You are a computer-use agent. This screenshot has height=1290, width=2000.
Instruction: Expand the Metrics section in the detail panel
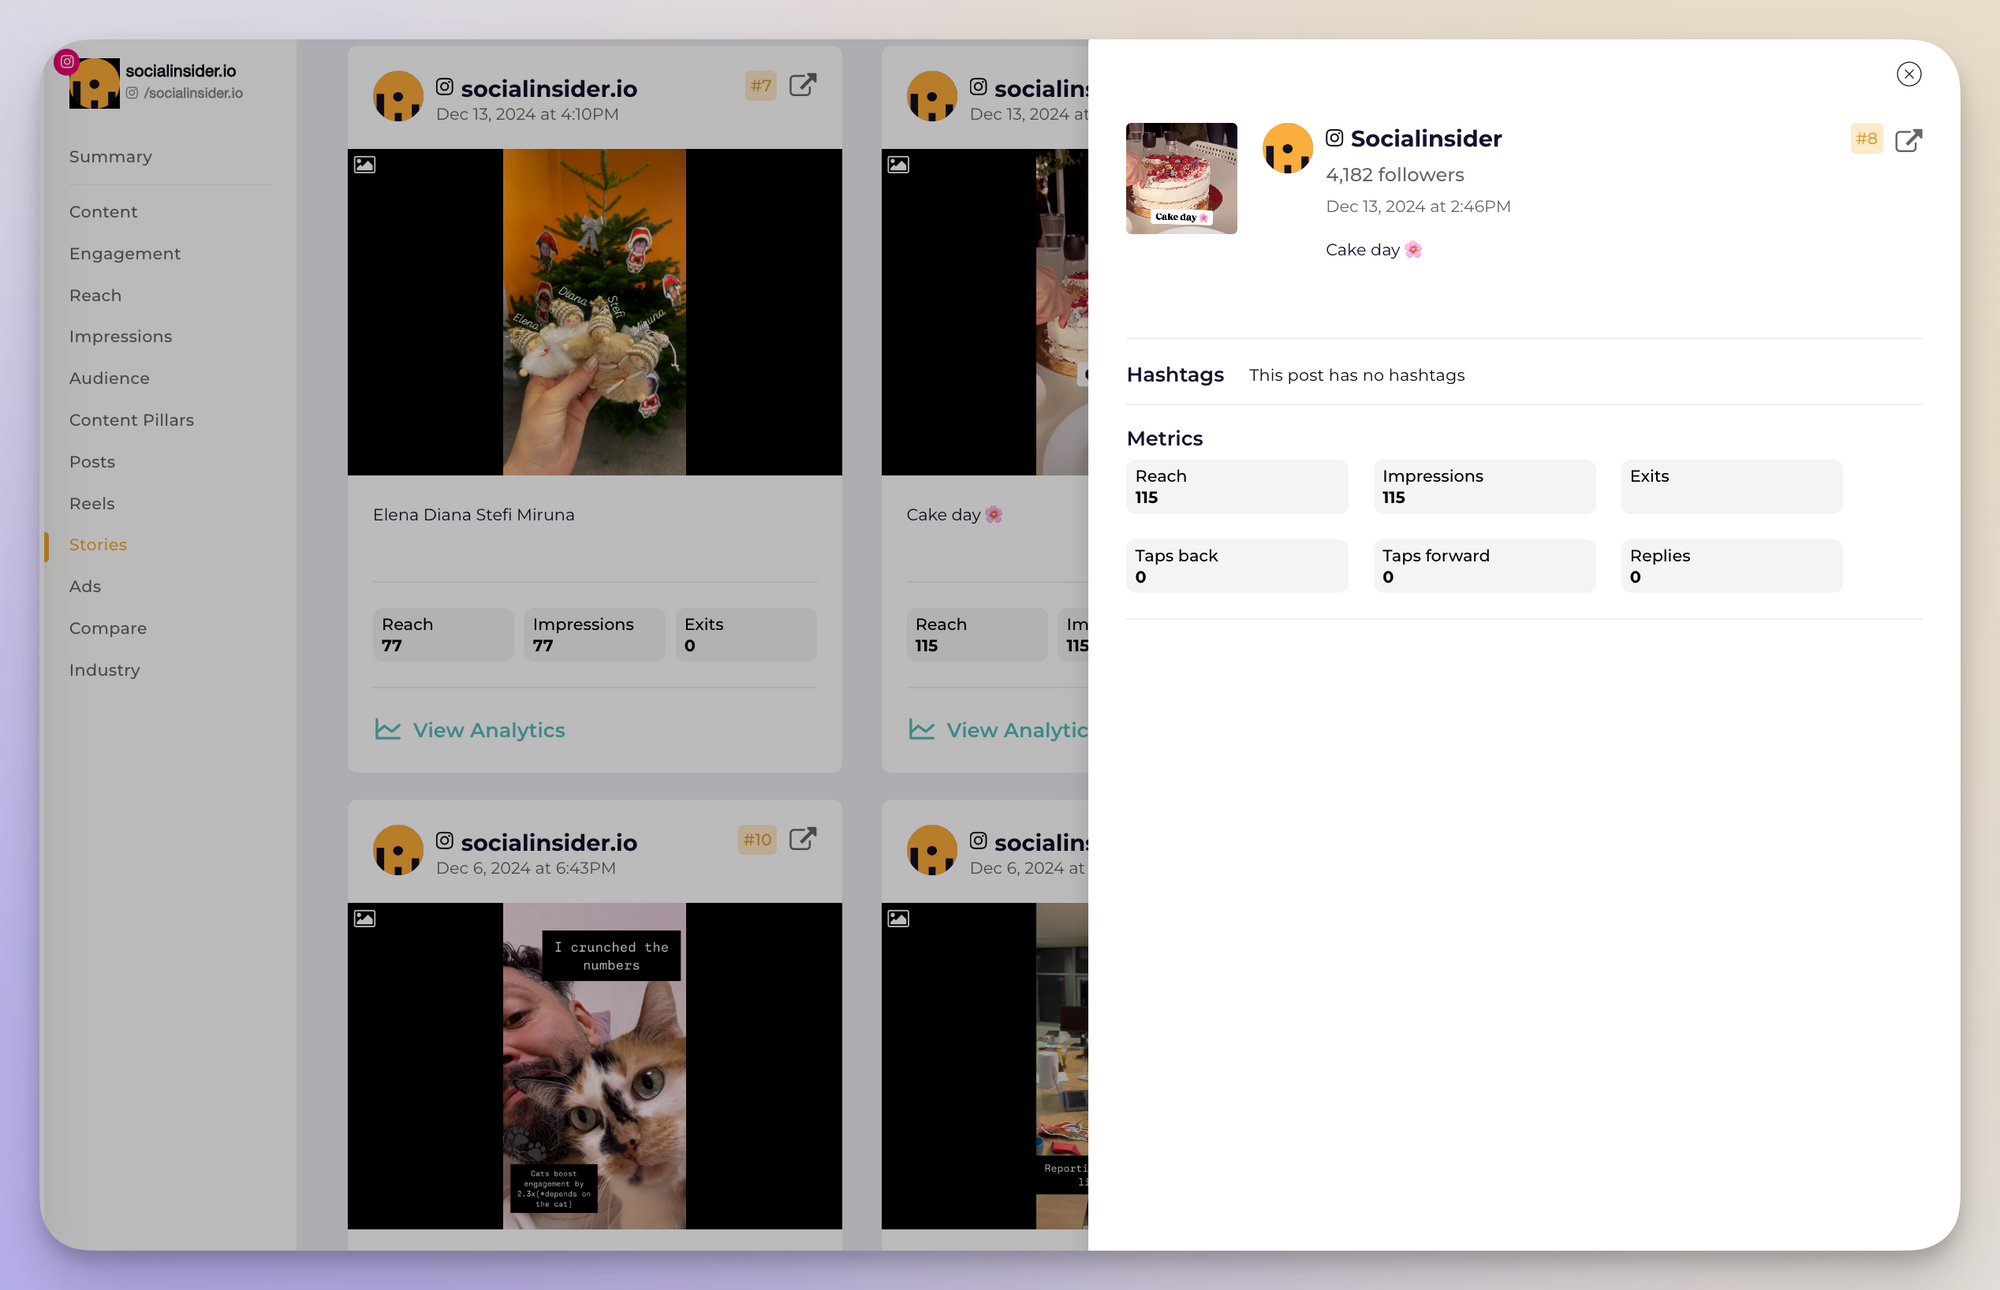(x=1165, y=437)
